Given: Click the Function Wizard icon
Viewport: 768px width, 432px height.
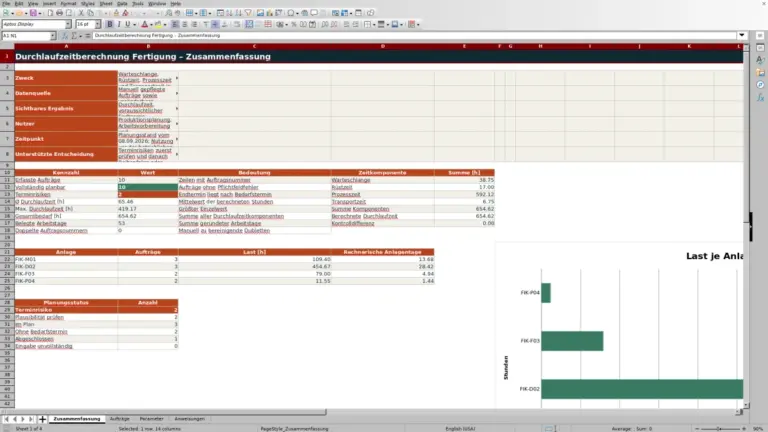Looking at the screenshot, I should click(x=65, y=36).
